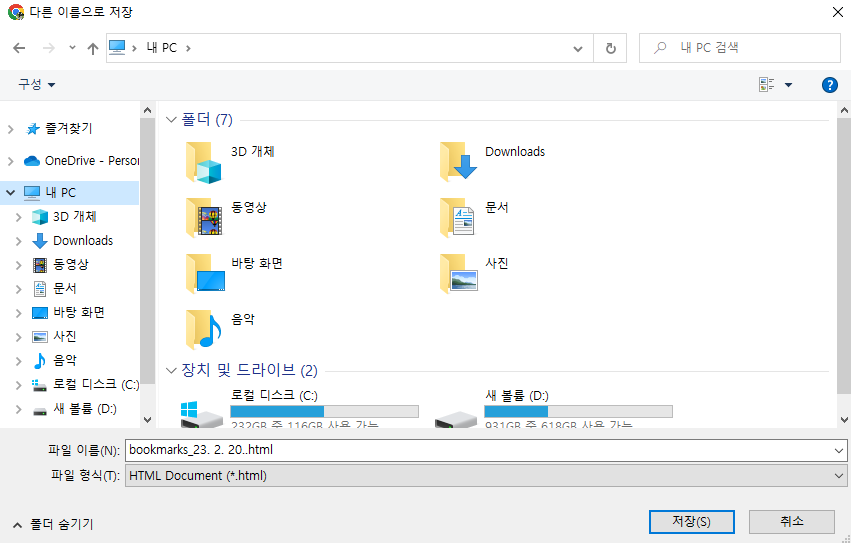Click the refresh button beside address bar

(610, 48)
